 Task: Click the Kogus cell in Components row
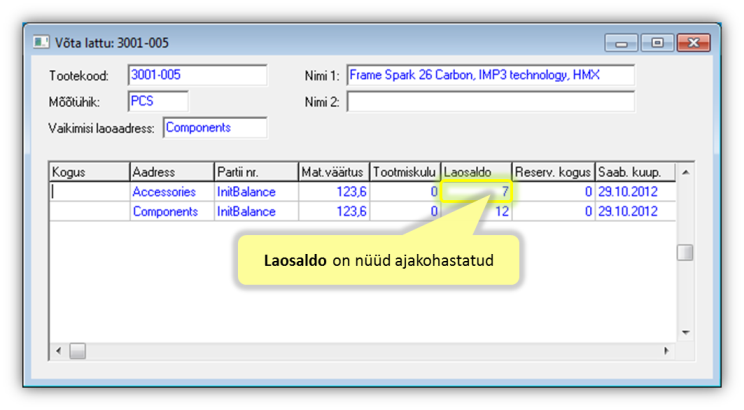[89, 211]
